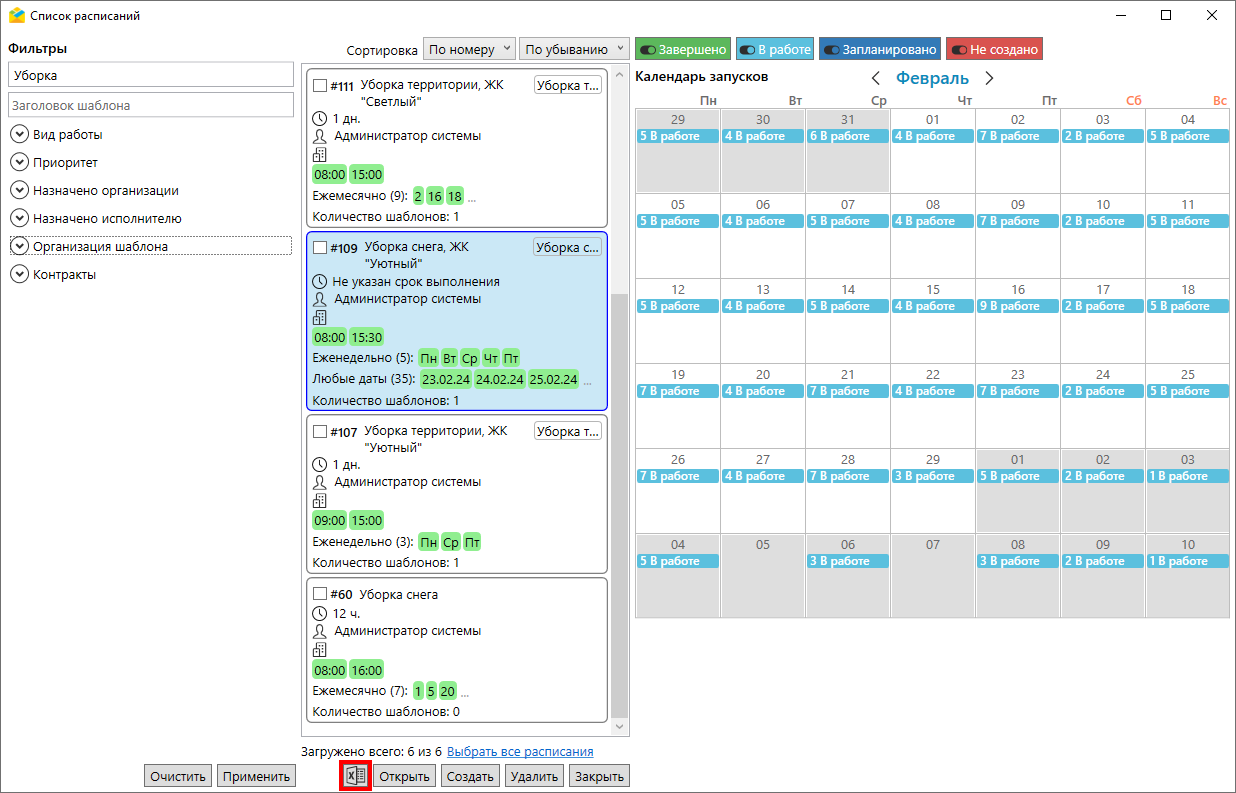1236x793 pixels.
Task: Expand the Вид работы filter
Action: 19,135
